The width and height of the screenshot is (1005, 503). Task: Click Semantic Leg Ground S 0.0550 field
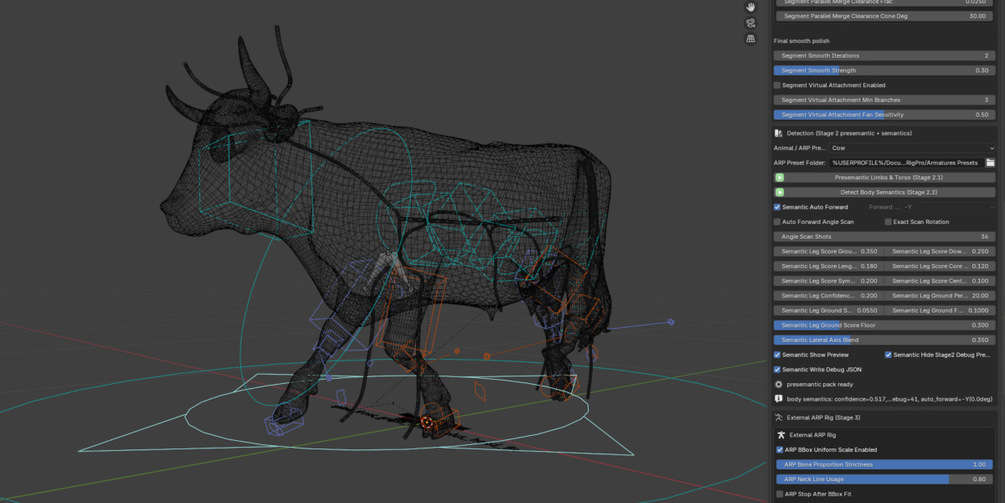point(829,310)
